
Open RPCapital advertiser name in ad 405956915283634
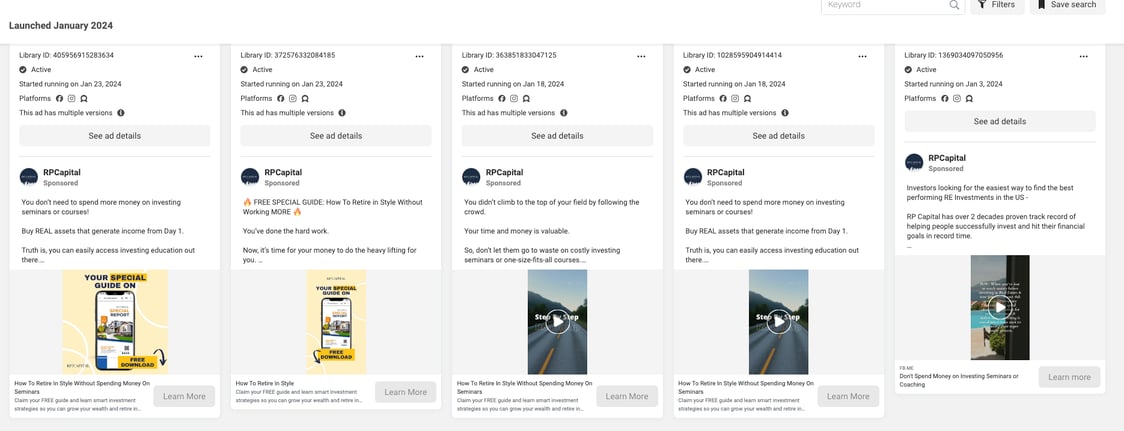(62, 172)
